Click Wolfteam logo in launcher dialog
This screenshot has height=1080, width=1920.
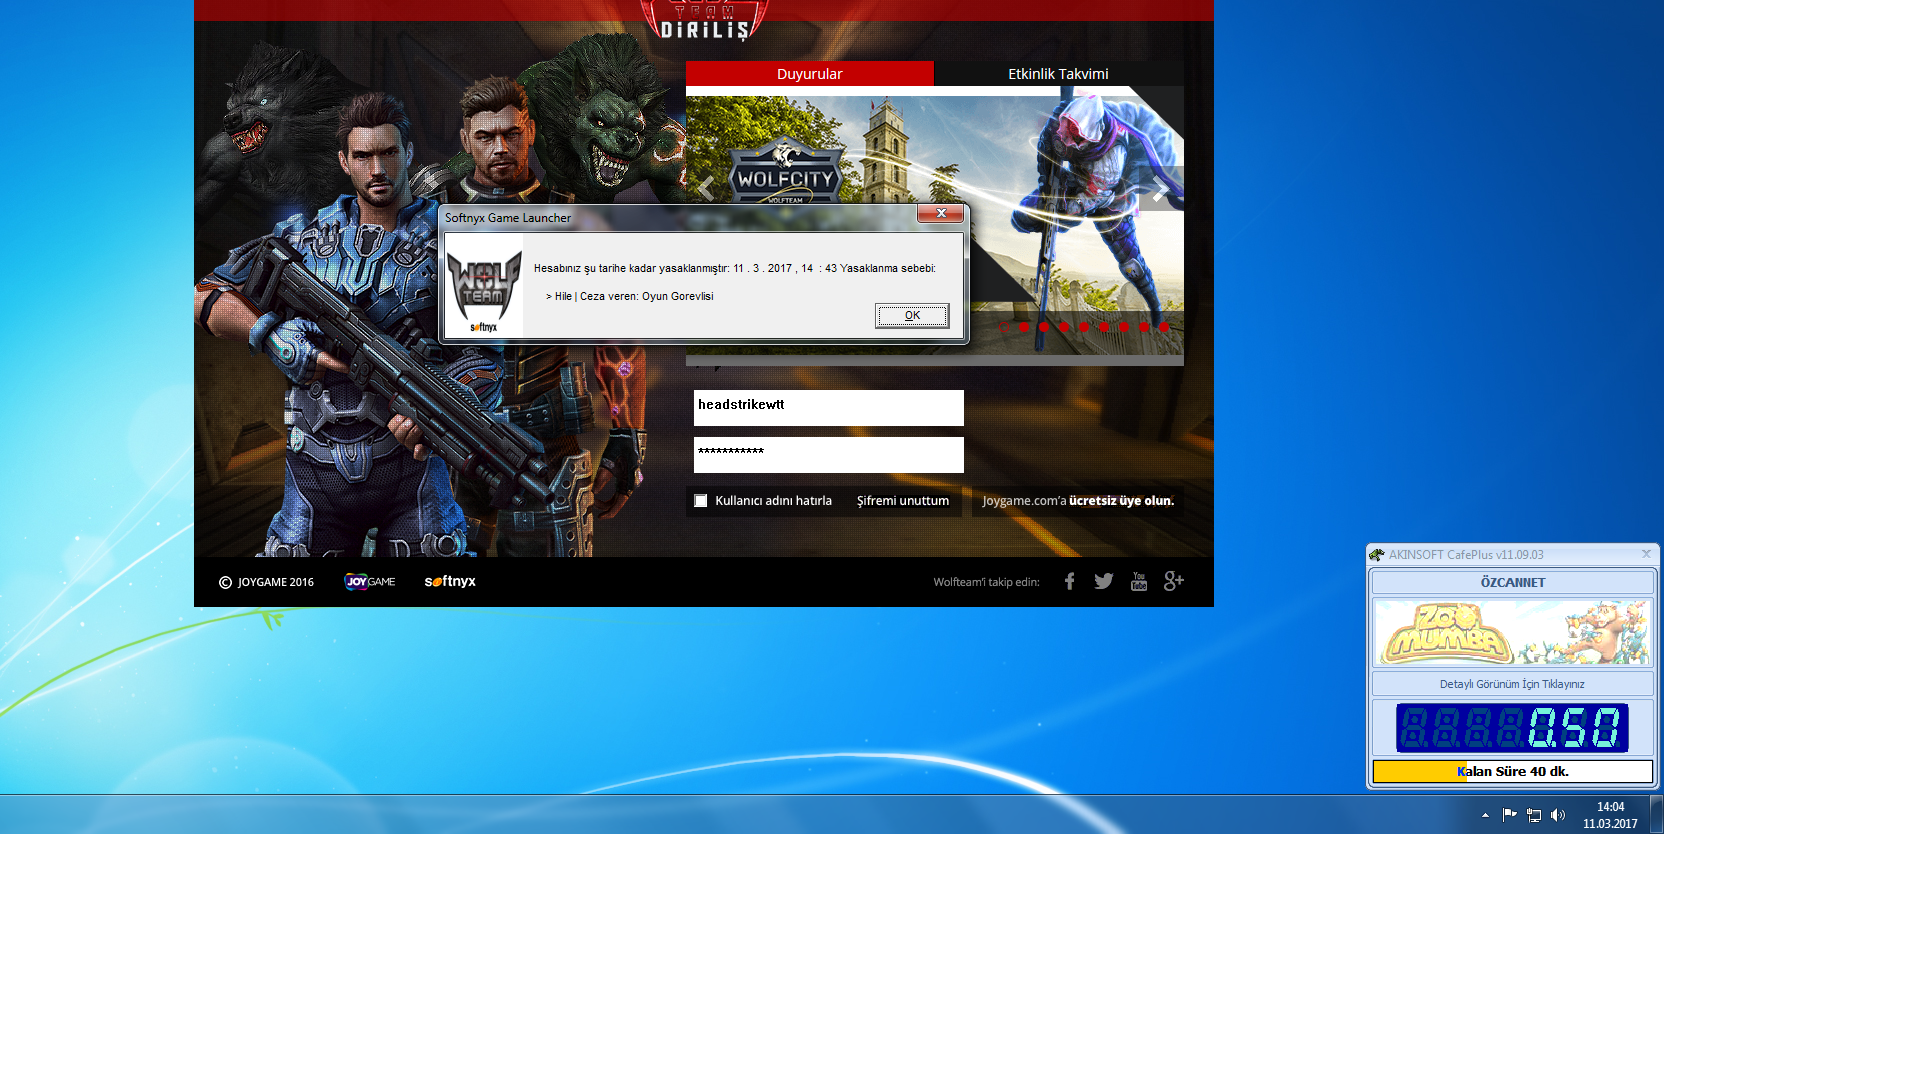484,286
